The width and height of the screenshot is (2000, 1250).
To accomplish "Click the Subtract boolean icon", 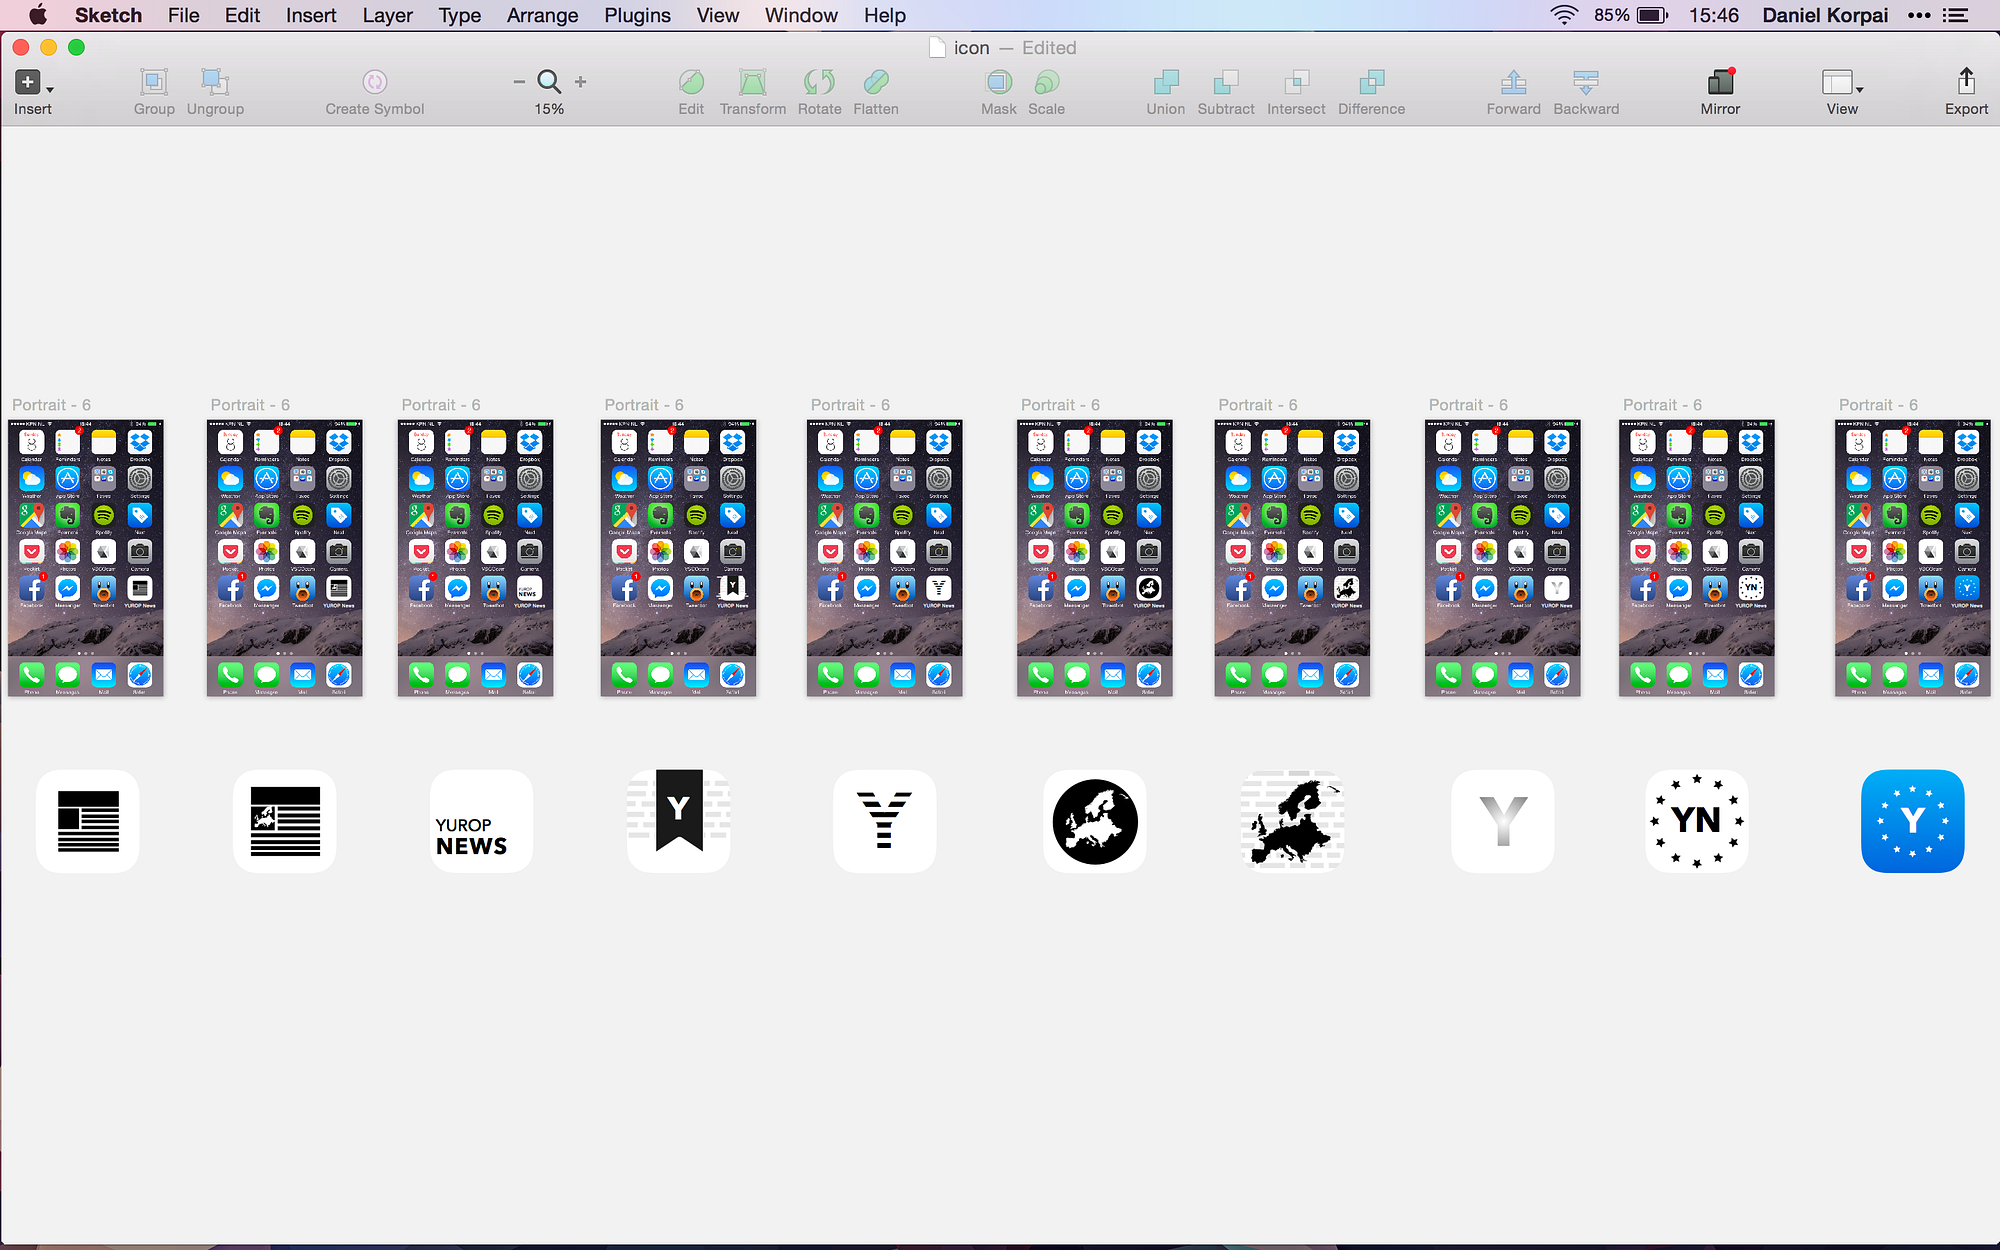I will 1225,82.
